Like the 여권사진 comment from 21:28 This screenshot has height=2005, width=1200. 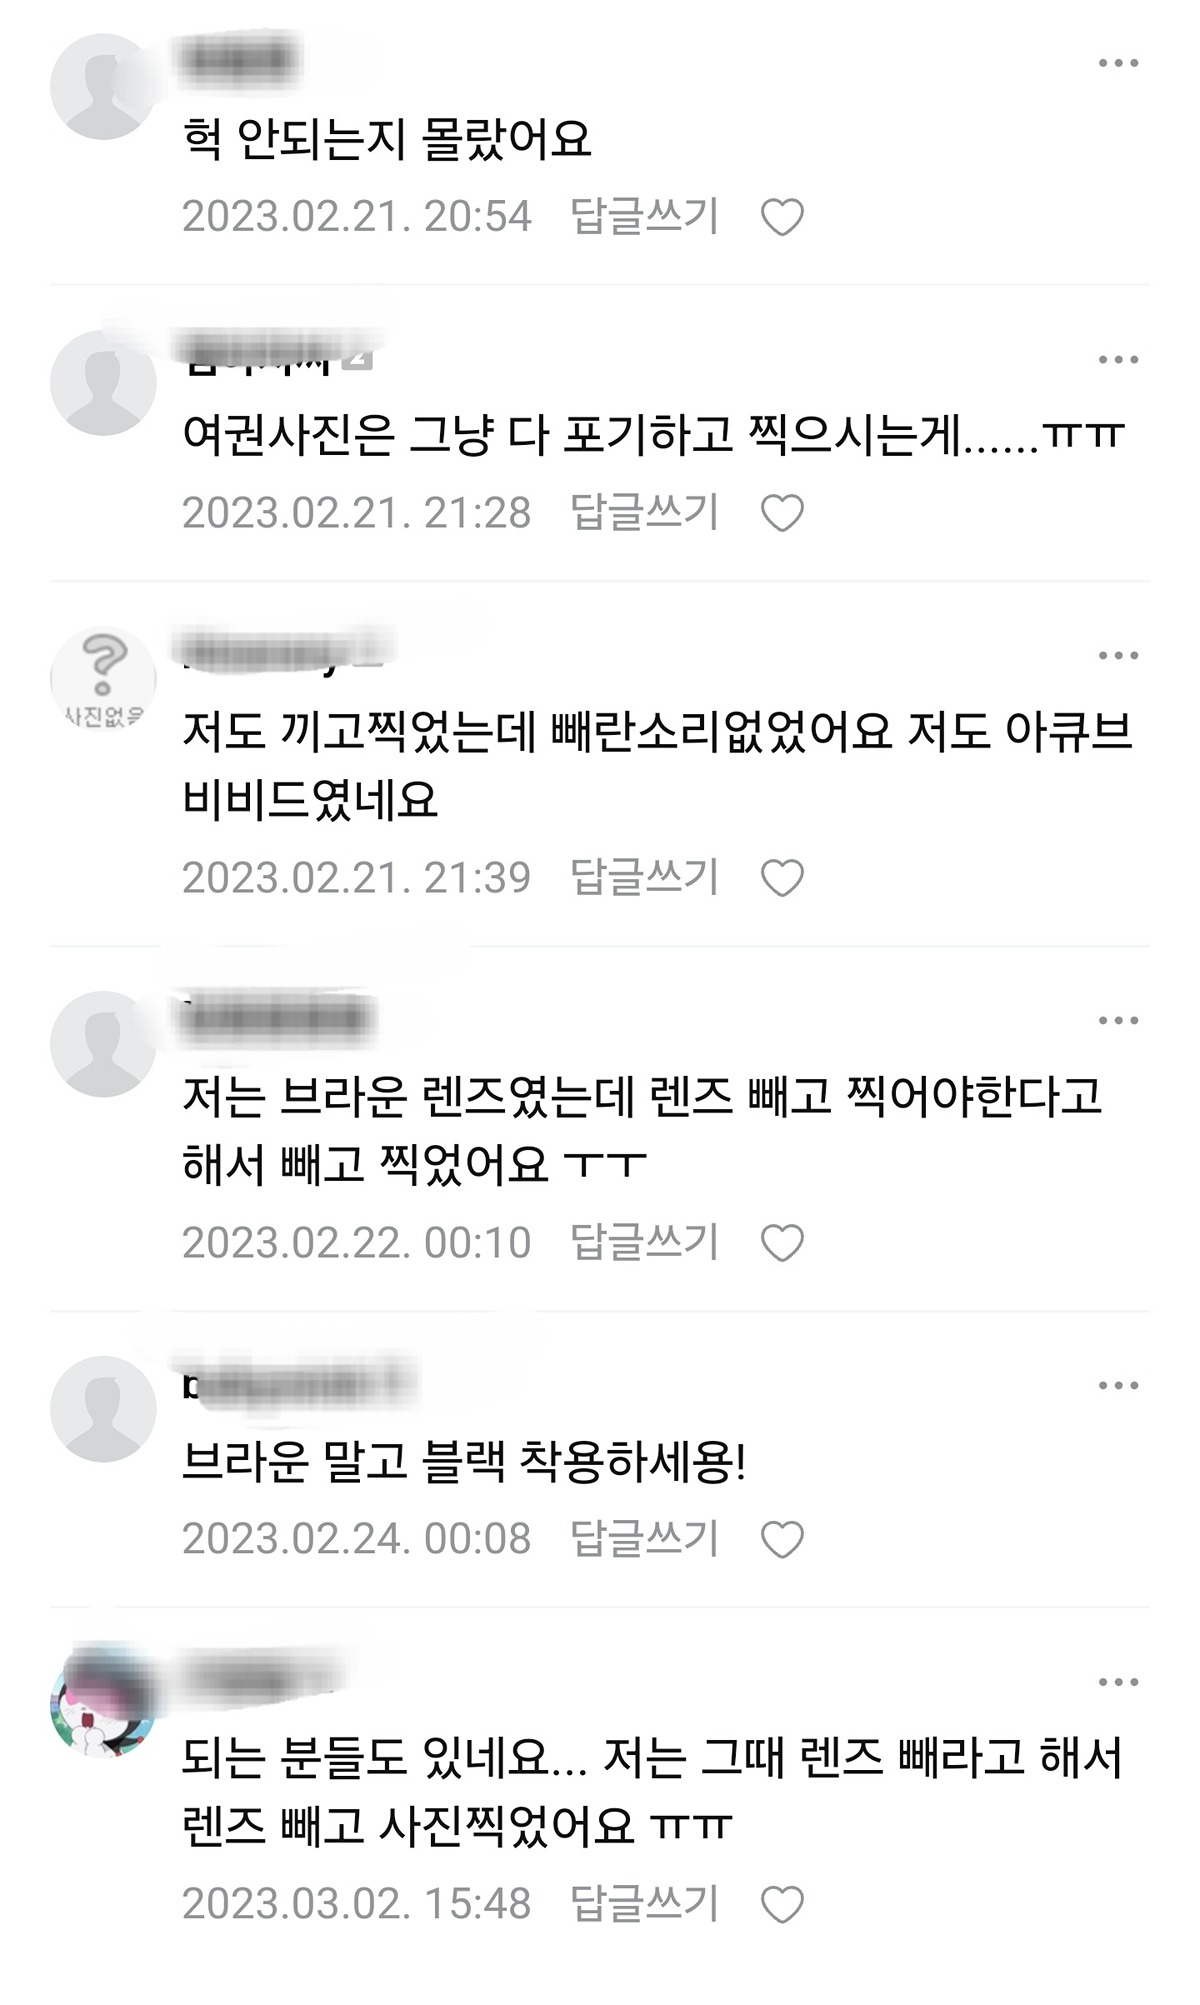point(782,513)
